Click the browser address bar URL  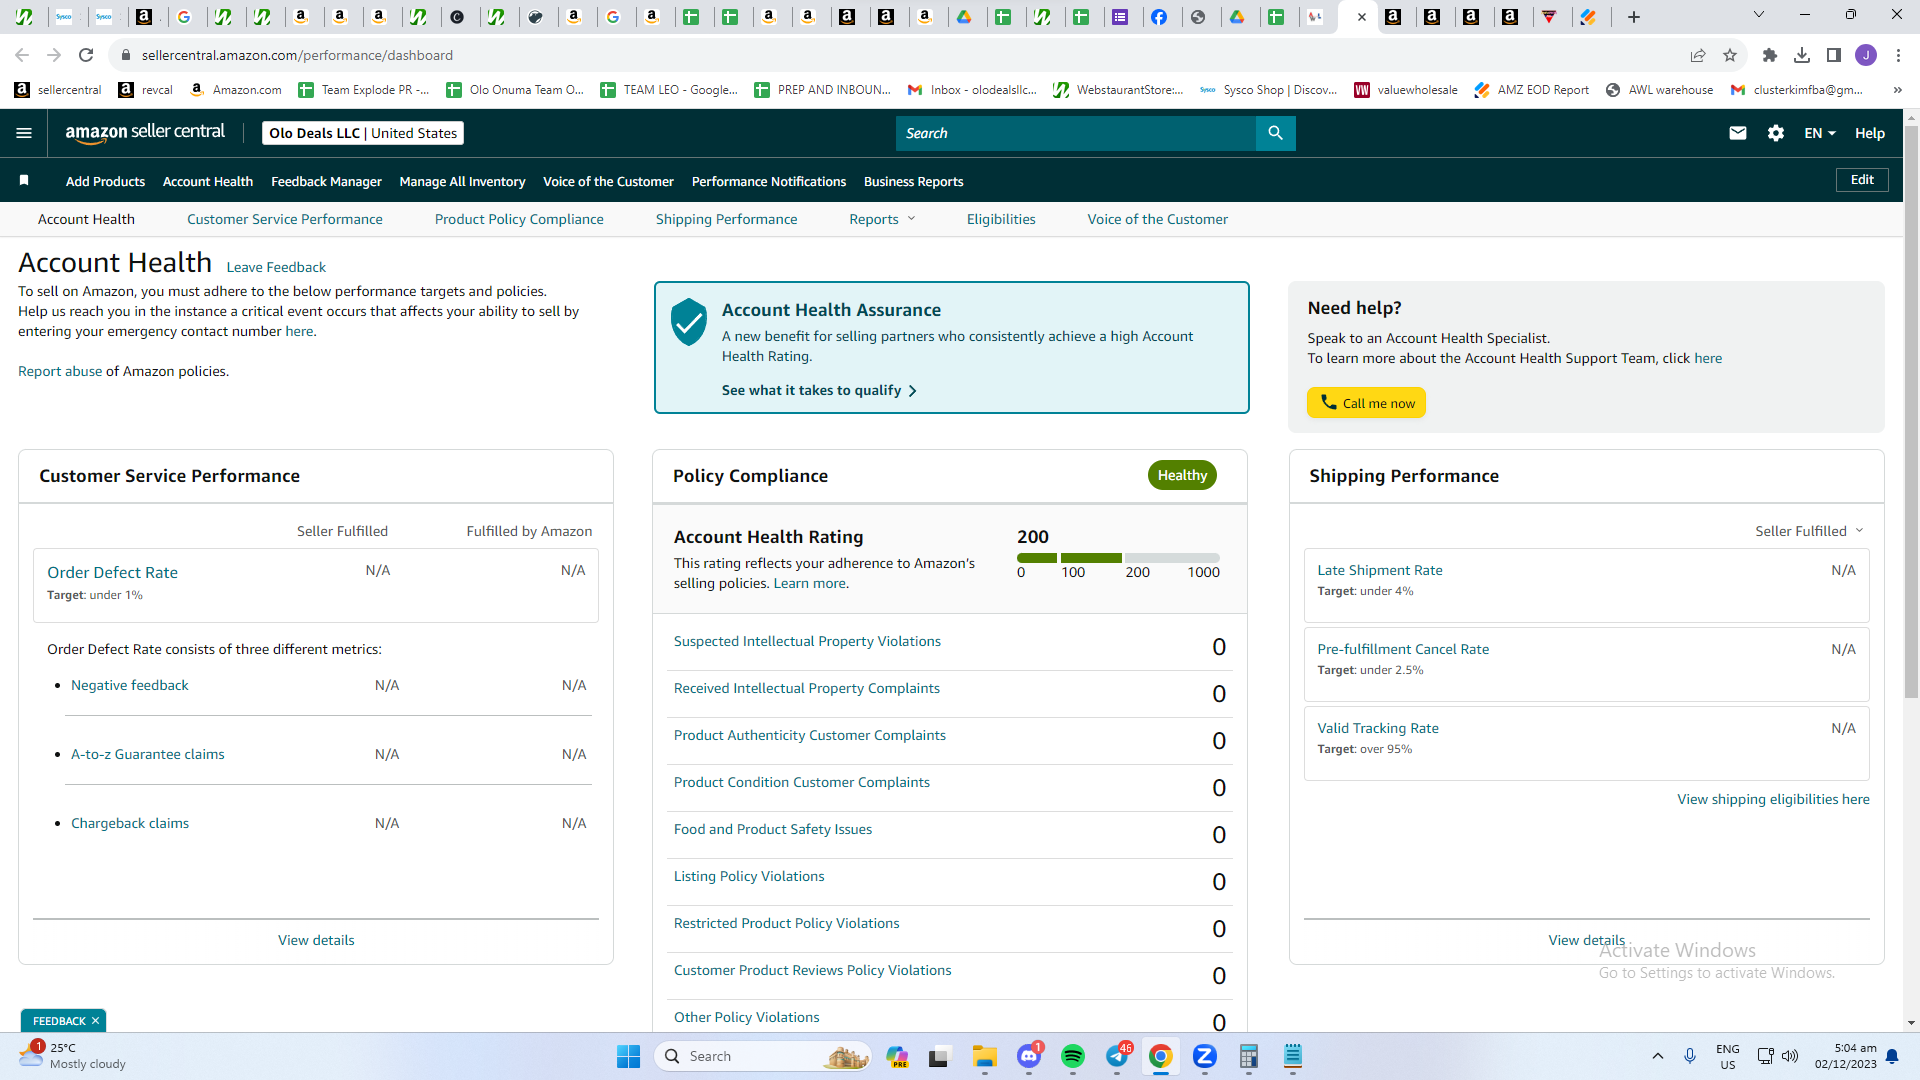click(x=297, y=55)
